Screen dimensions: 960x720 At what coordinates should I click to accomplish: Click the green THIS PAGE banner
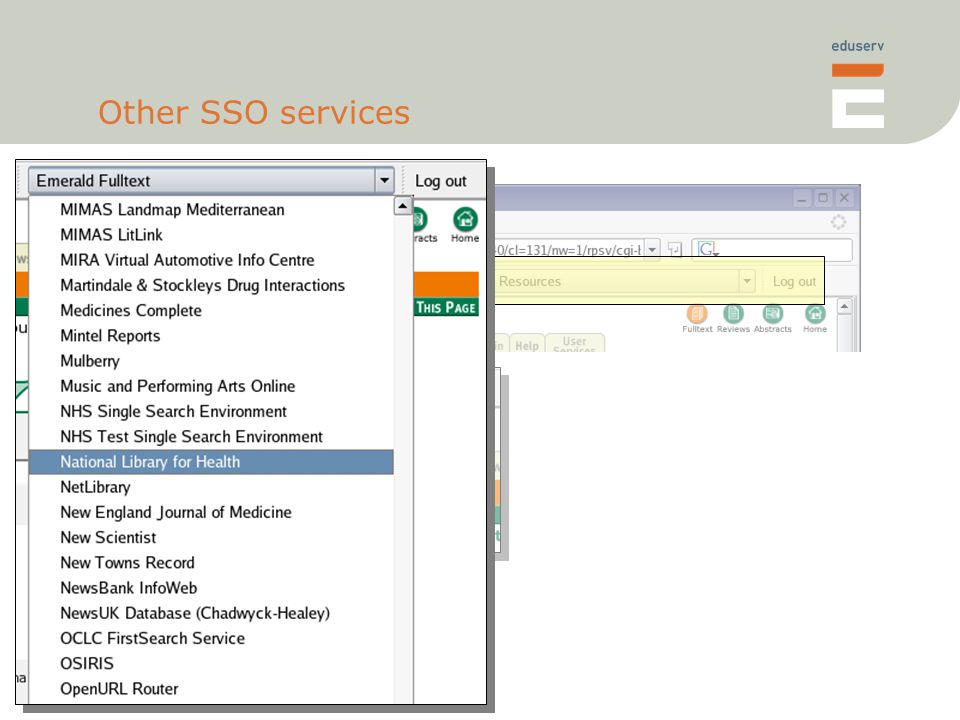point(446,307)
